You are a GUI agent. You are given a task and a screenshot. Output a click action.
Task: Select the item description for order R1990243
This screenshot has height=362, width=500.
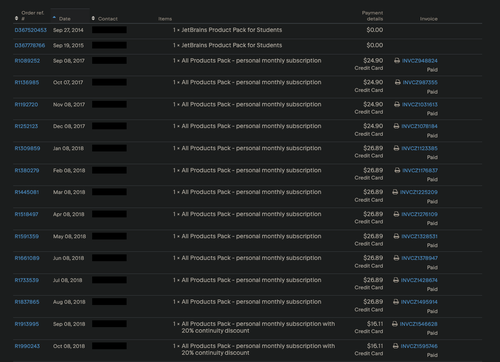[x=254, y=349]
